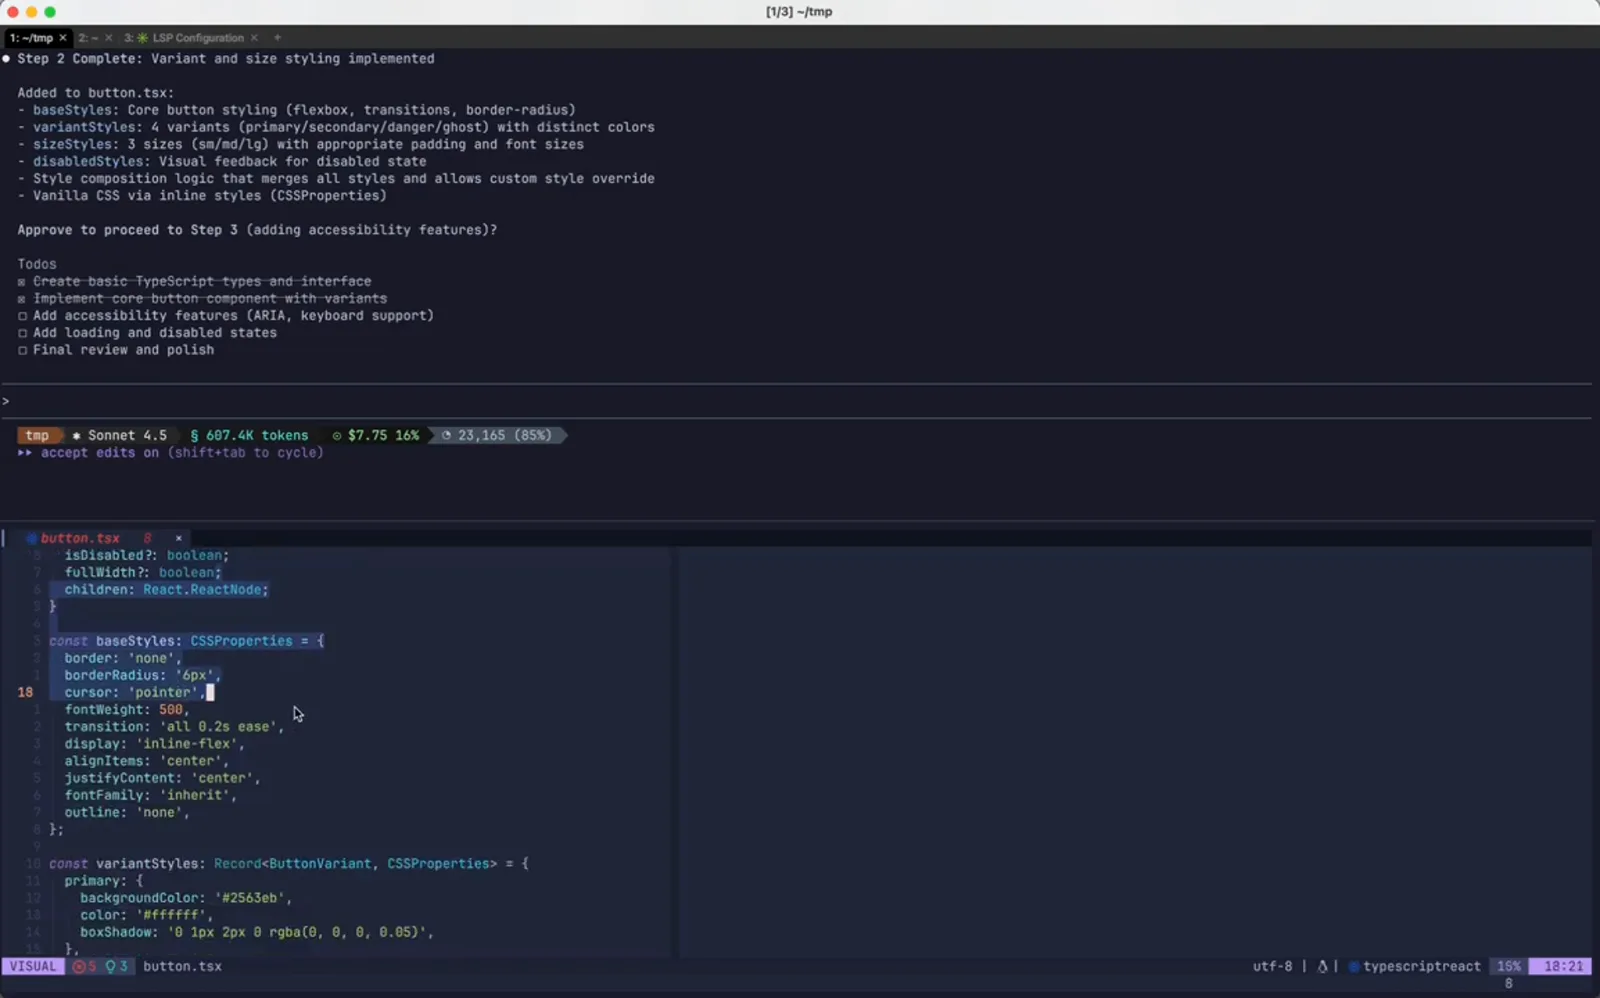The height and width of the screenshot is (998, 1600).
Task: Click the 'fontWeight: 500,' code line
Action: point(127,709)
